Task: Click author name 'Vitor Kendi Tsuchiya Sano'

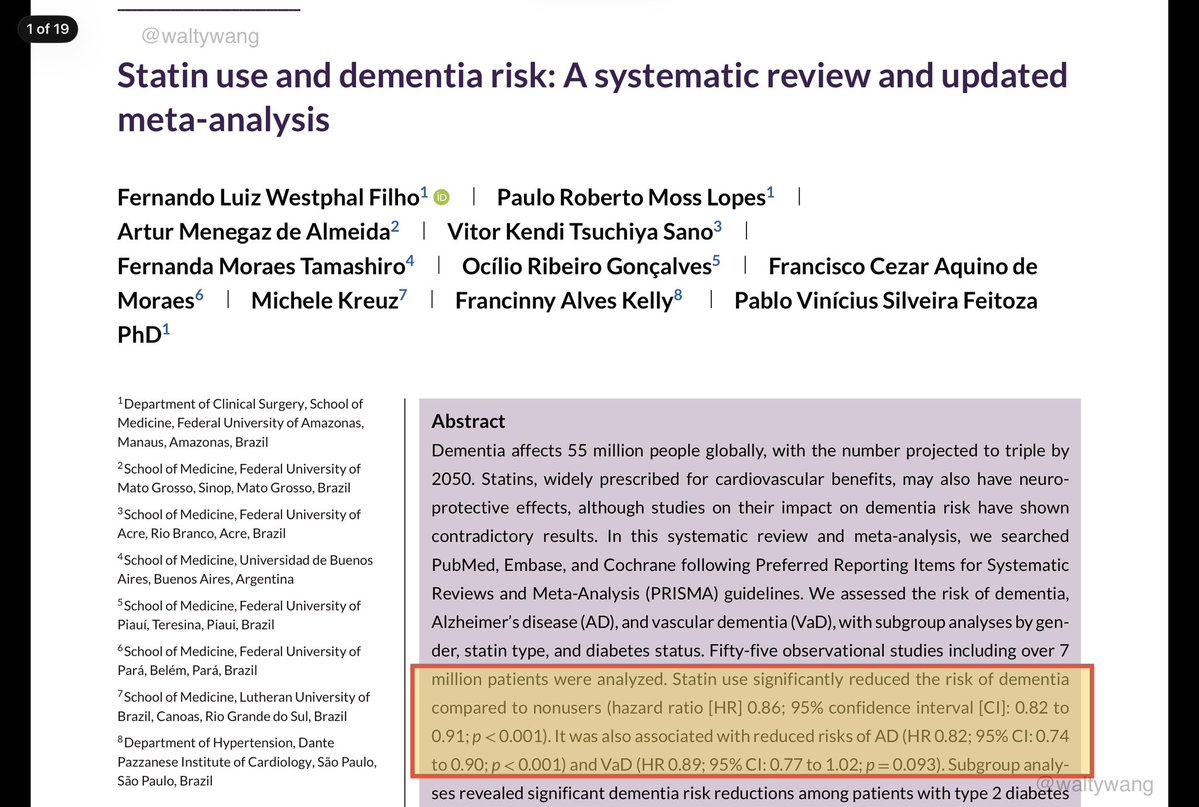Action: (x=580, y=232)
